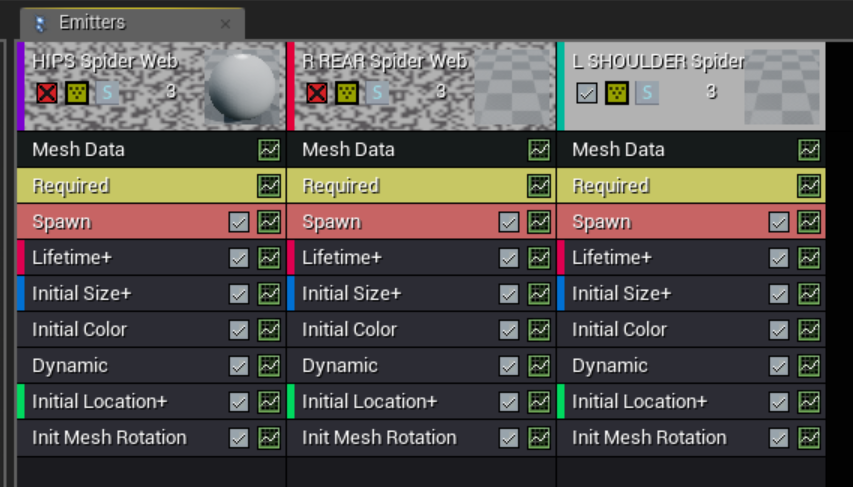The height and width of the screenshot is (487, 853).
Task: Close the Emitters tab
Action: 225,24
